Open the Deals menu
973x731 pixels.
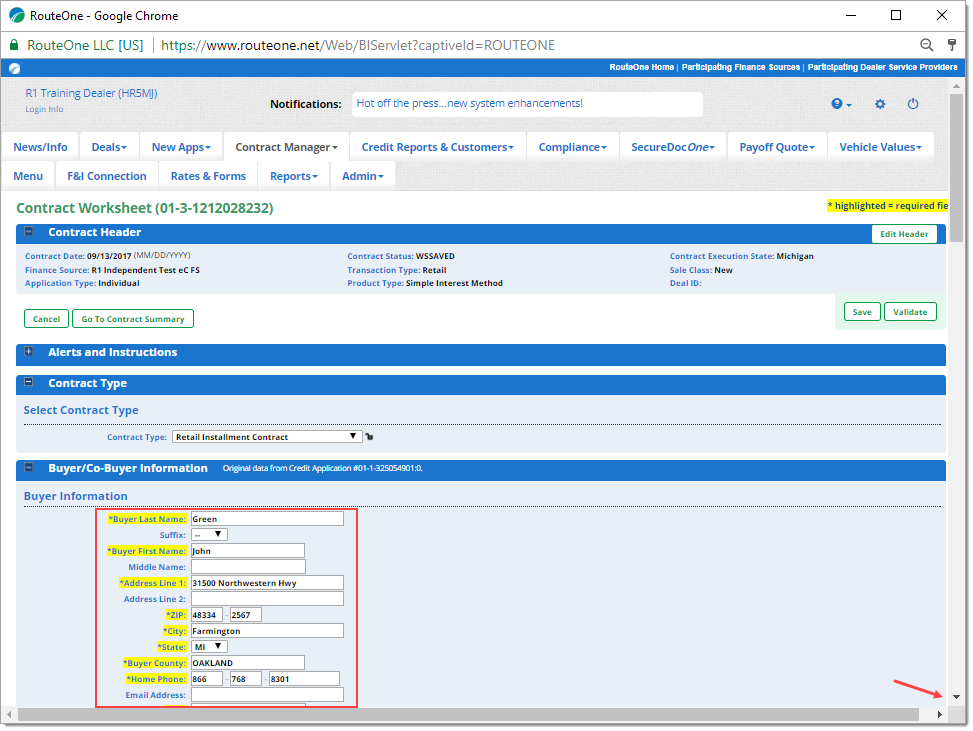point(109,147)
